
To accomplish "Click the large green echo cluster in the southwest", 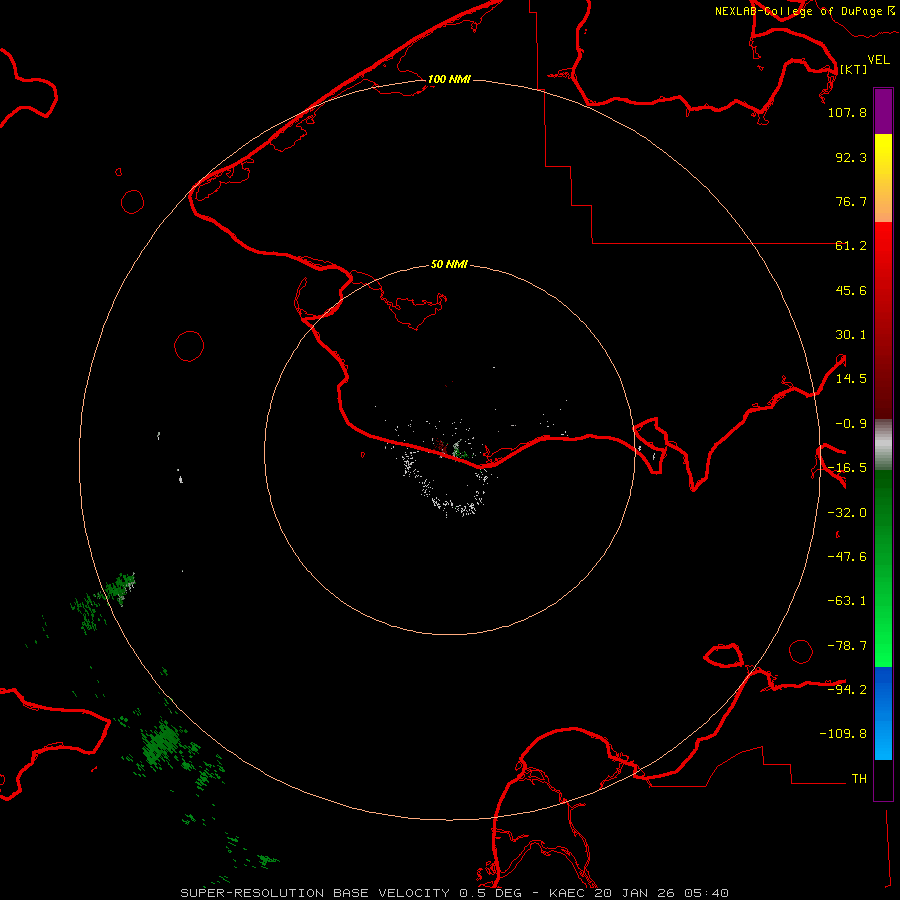I will click(162, 743).
